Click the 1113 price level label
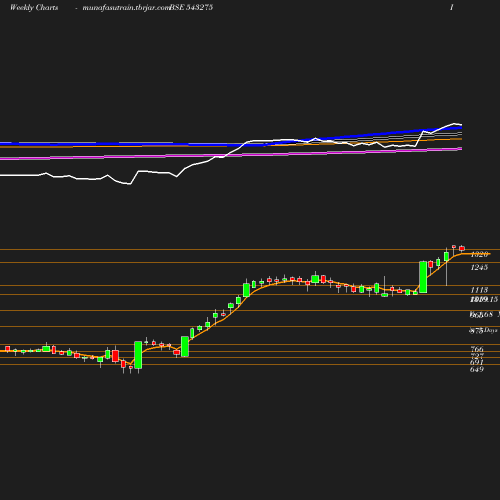The height and width of the screenshot is (500, 500). (479, 290)
